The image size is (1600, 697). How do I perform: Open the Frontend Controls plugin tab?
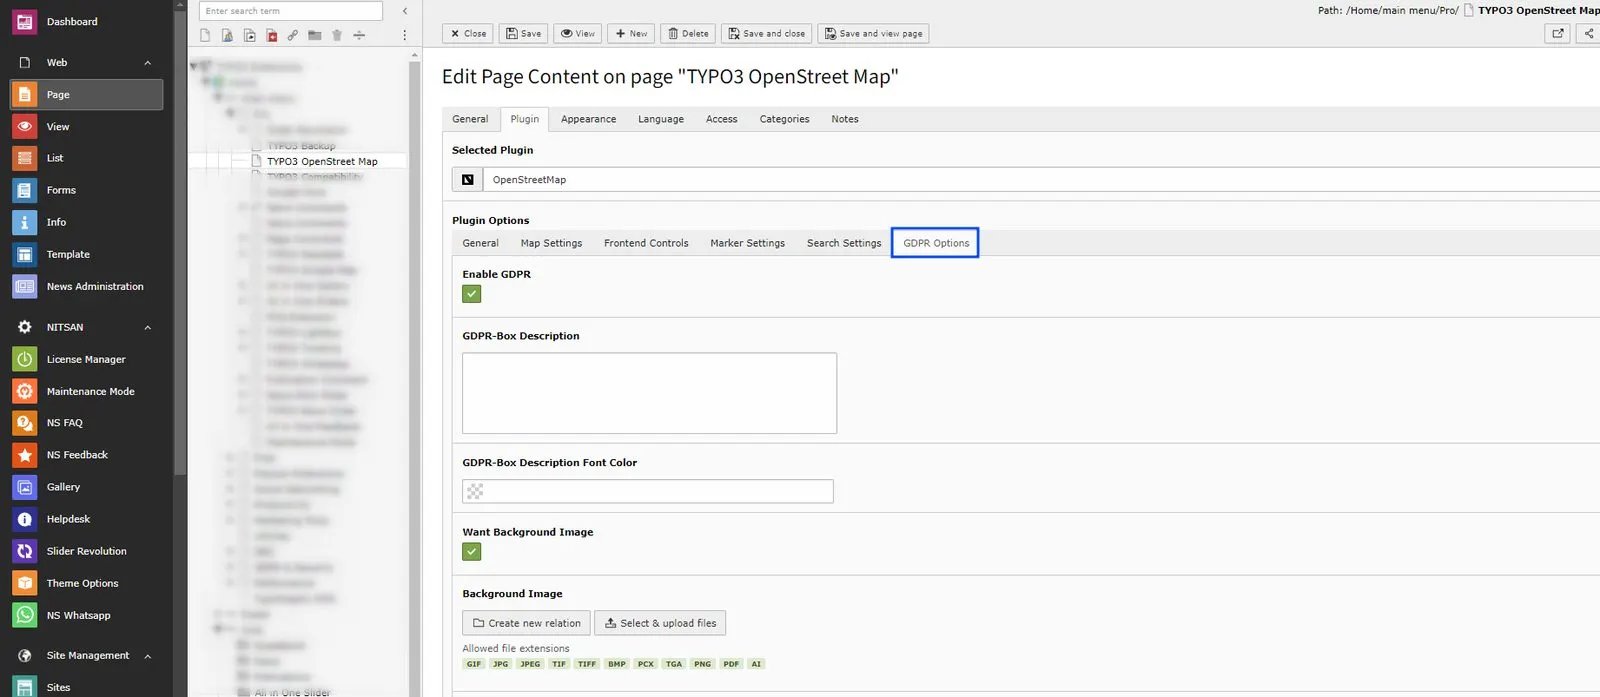pyautogui.click(x=646, y=243)
